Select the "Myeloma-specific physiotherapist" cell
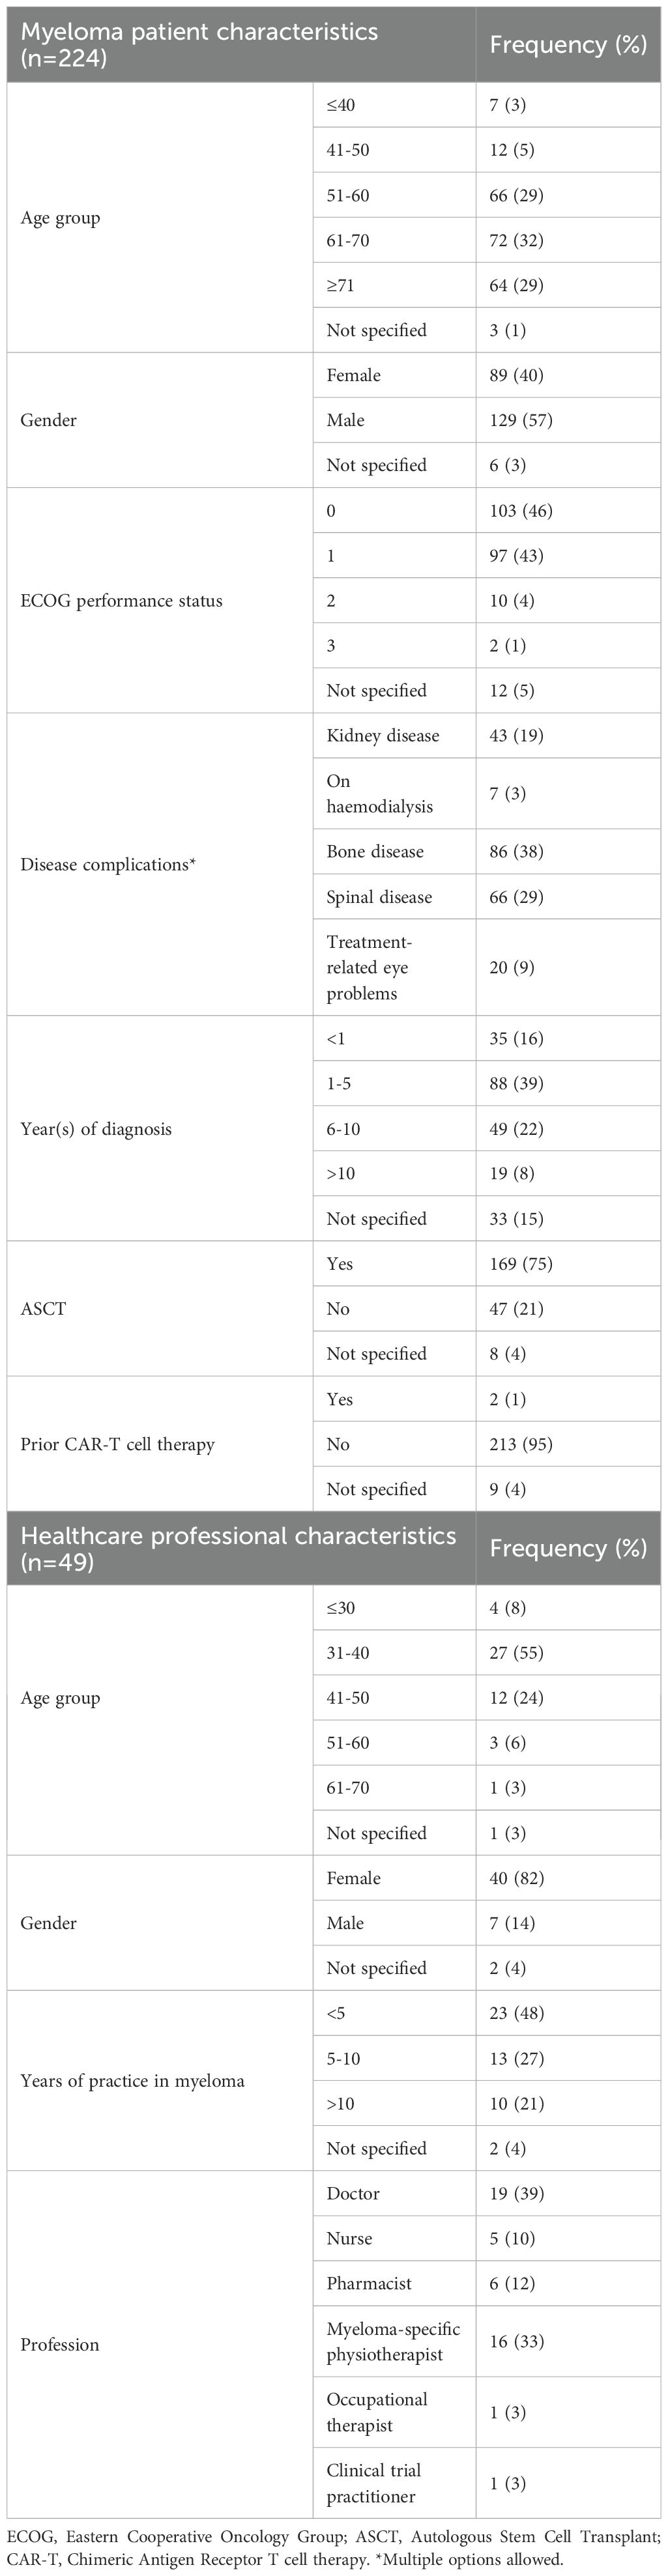Image resolution: width=668 pixels, height=2576 pixels. pos(393,2341)
